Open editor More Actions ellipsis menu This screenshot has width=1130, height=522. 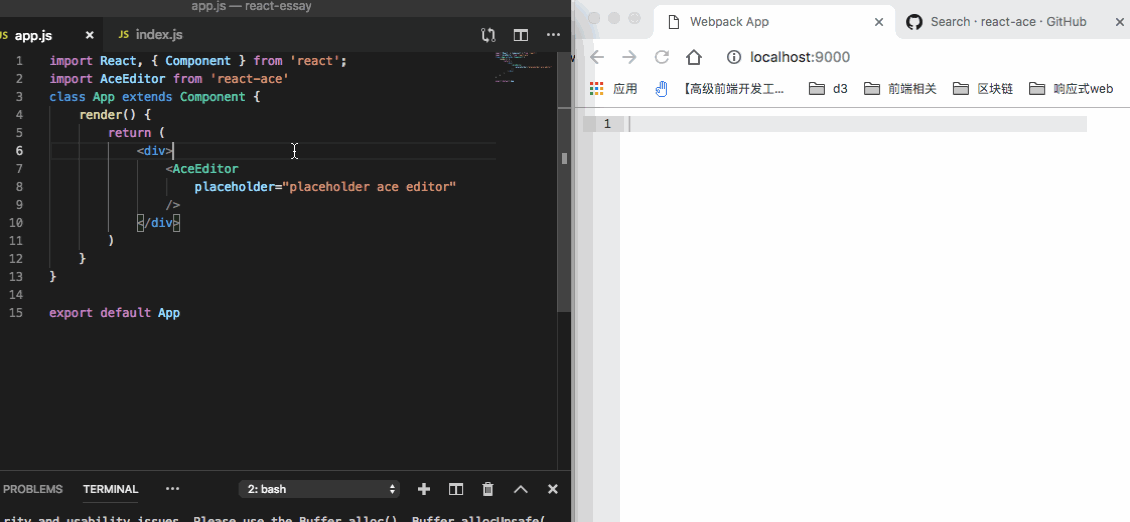pos(553,35)
